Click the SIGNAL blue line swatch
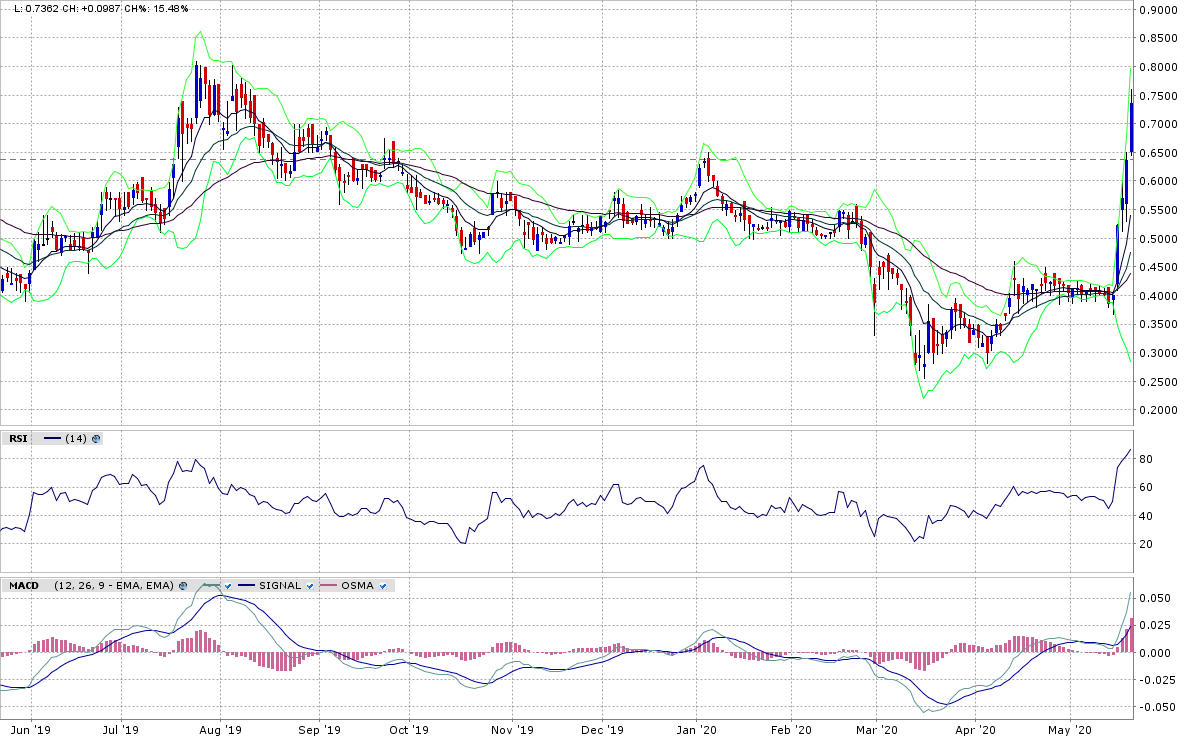Viewport: 1186px width, 744px height. pos(246,586)
